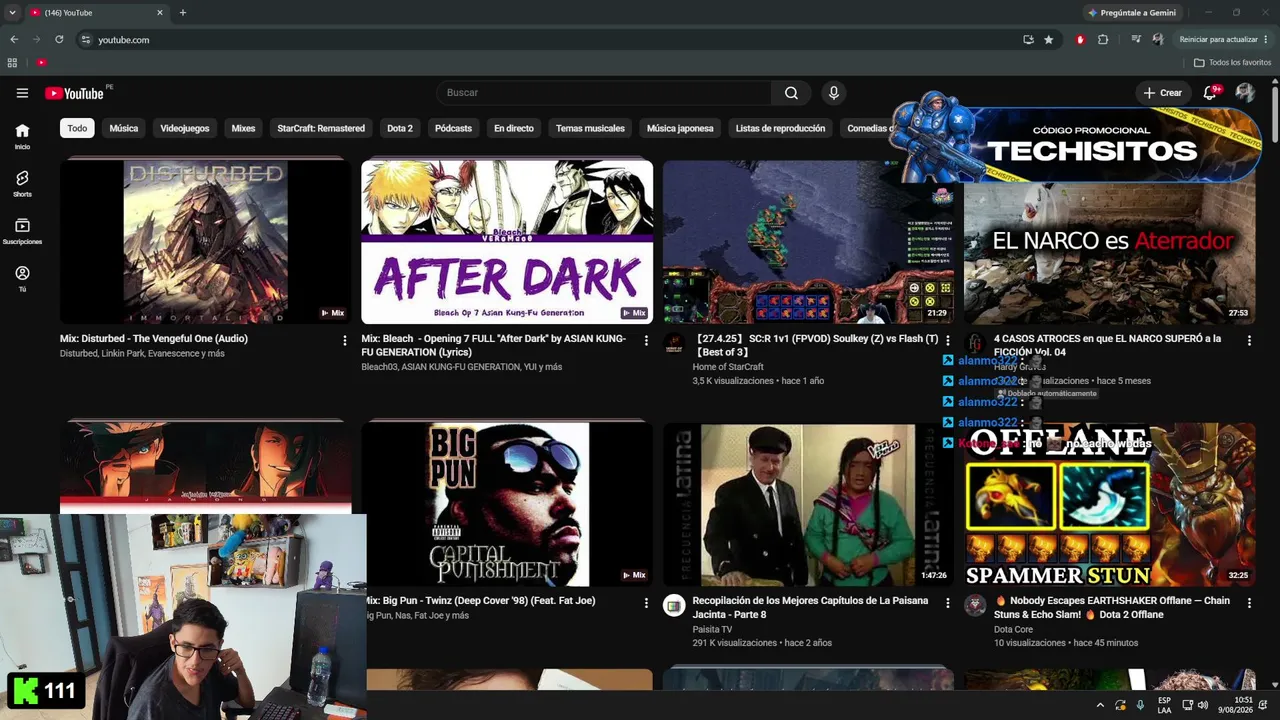Open Dota Core channel name link
The height and width of the screenshot is (720, 1280).
pos(1013,630)
